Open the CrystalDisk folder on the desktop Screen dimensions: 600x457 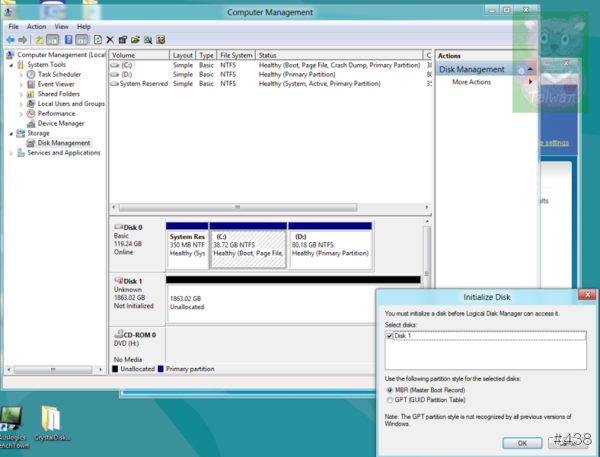tap(53, 420)
